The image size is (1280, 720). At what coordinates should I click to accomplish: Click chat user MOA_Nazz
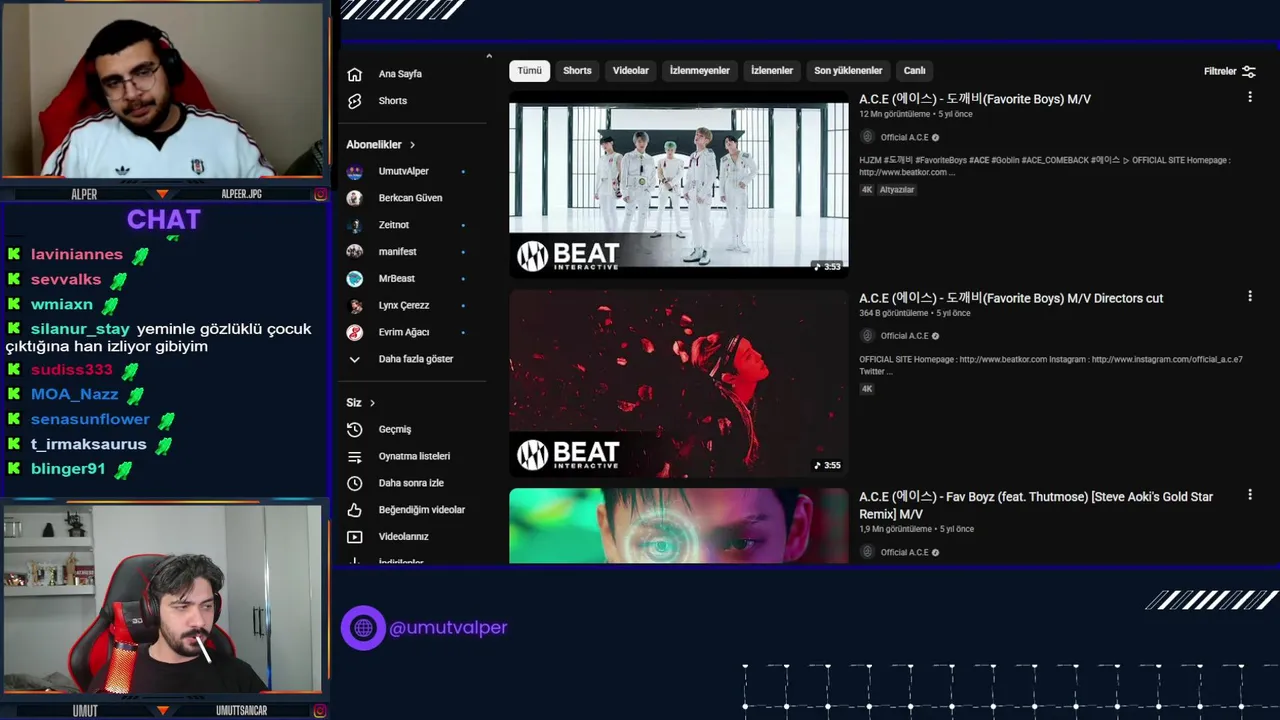pyautogui.click(x=74, y=395)
